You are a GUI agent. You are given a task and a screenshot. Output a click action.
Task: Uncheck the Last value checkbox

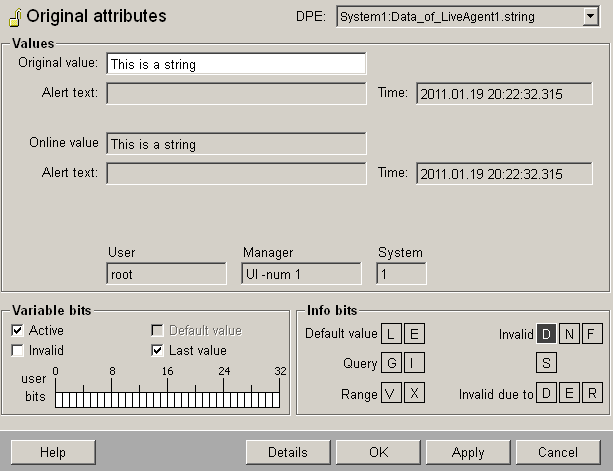pos(157,351)
